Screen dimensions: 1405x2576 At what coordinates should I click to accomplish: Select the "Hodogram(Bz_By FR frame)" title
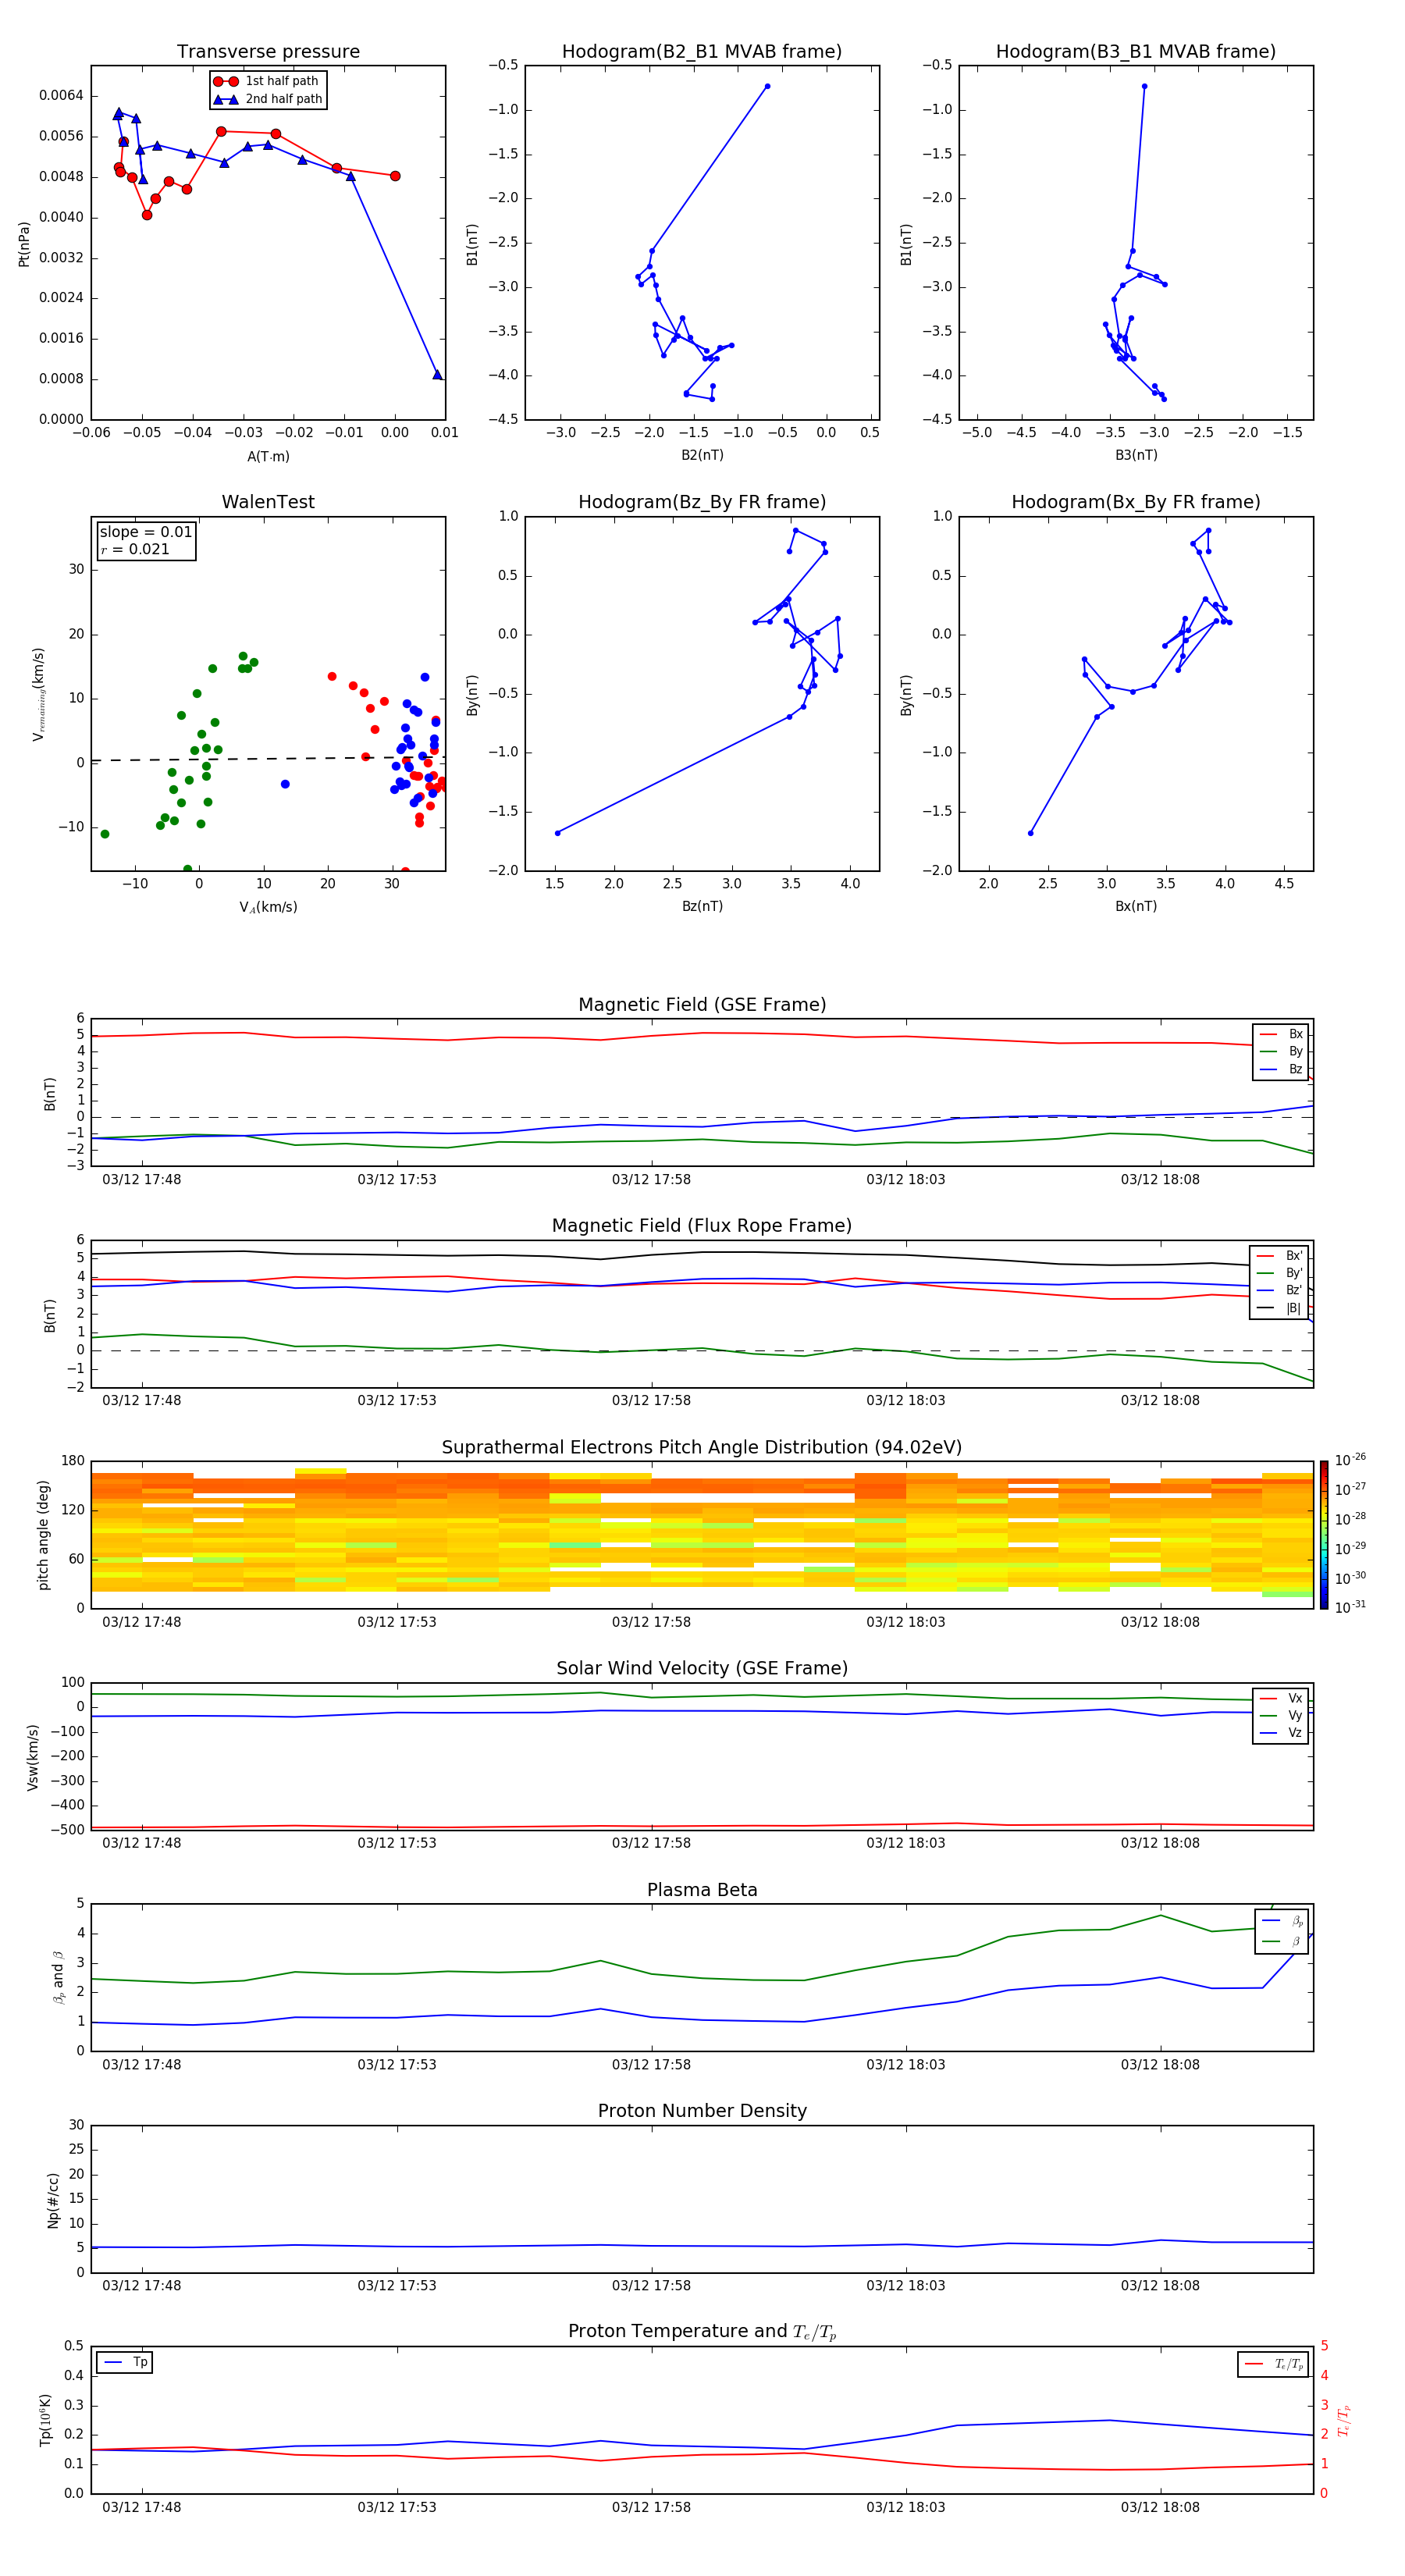point(702,502)
